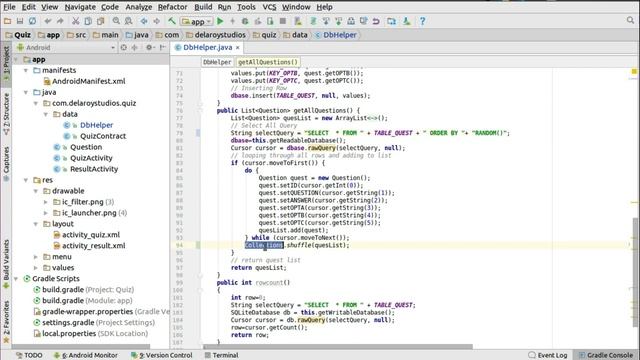Click hide Project panel icon
The width and height of the screenshot is (640, 360).
(162, 47)
